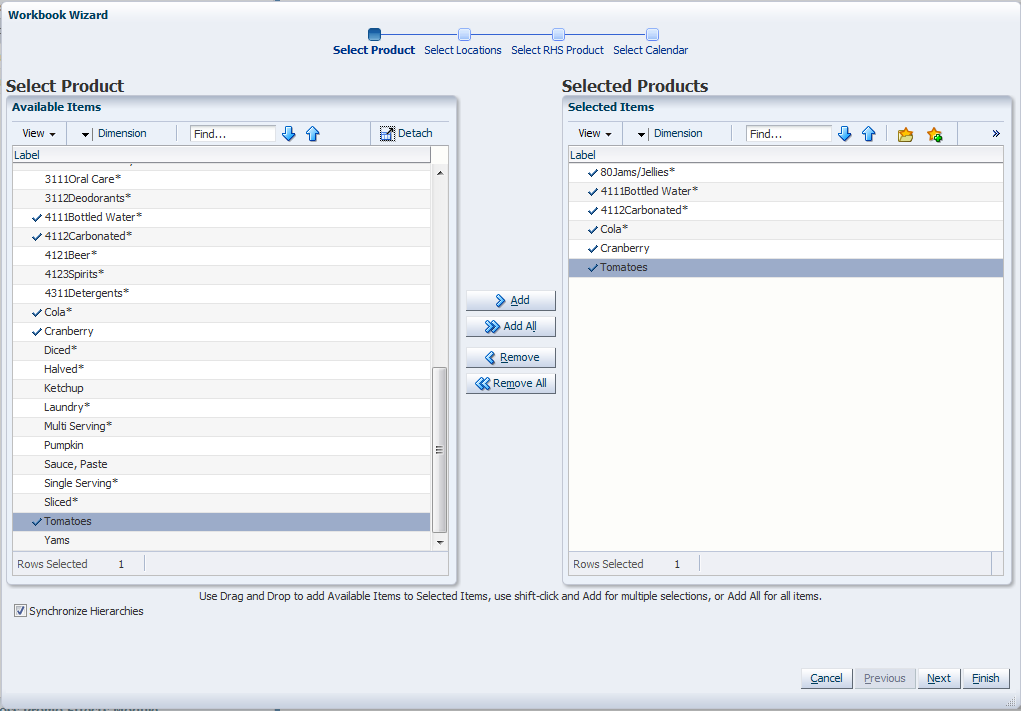Select the Yams row
The image size is (1021, 711).
point(221,540)
